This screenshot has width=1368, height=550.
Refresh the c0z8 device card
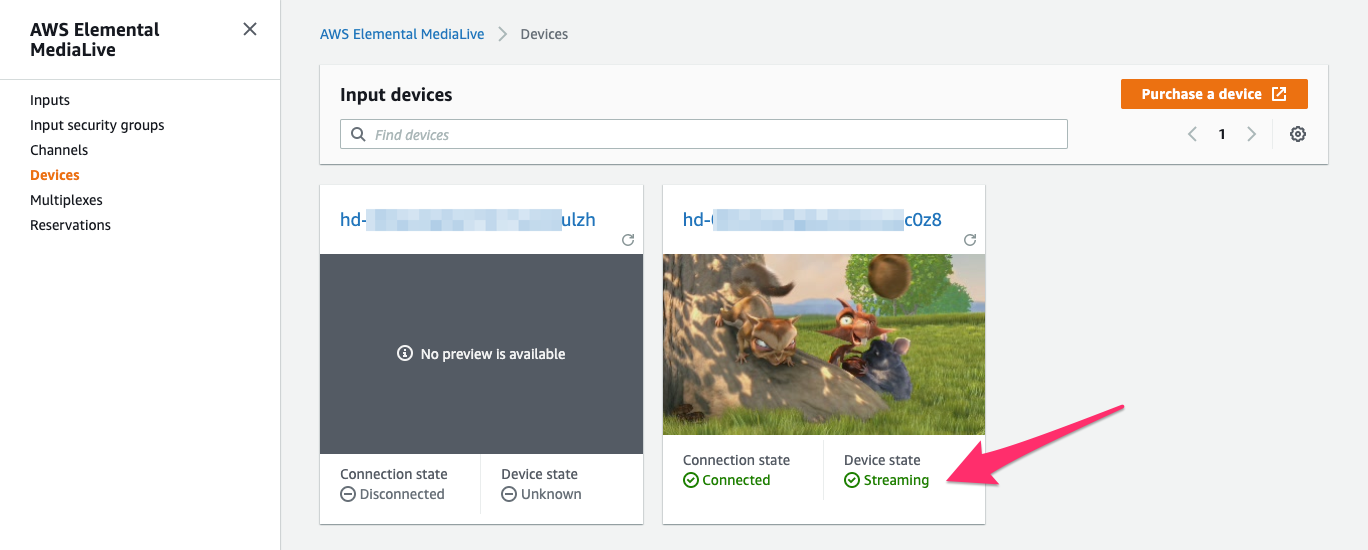coord(970,240)
